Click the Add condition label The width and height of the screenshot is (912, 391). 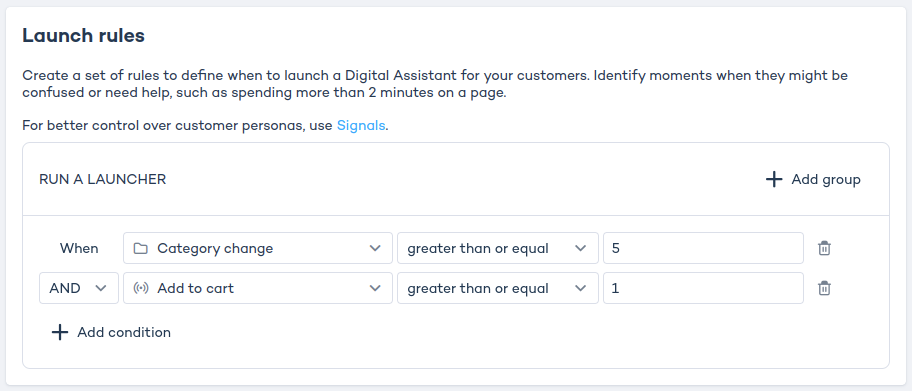[x=124, y=332]
